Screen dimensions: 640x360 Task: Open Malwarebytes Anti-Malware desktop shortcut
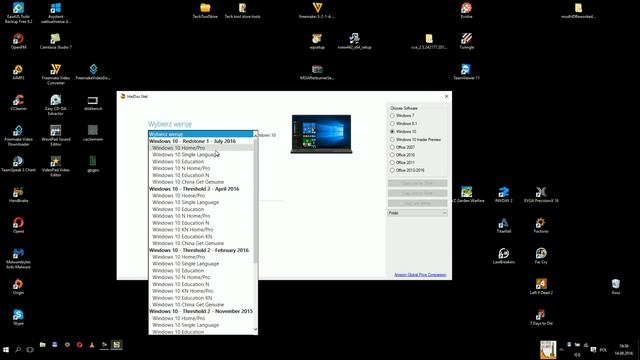point(18,258)
